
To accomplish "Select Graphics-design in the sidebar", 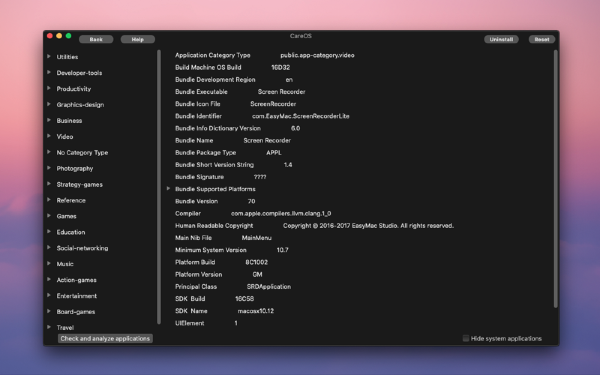I will tap(80, 105).
